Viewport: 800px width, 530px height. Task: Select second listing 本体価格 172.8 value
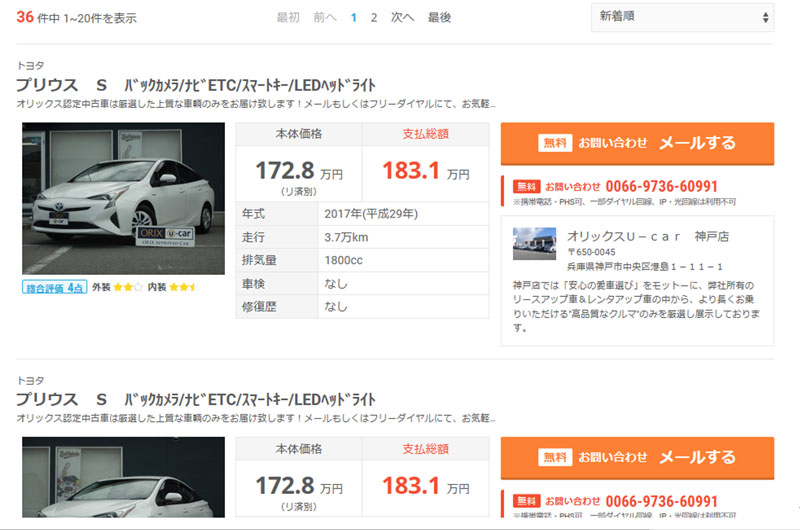click(299, 486)
